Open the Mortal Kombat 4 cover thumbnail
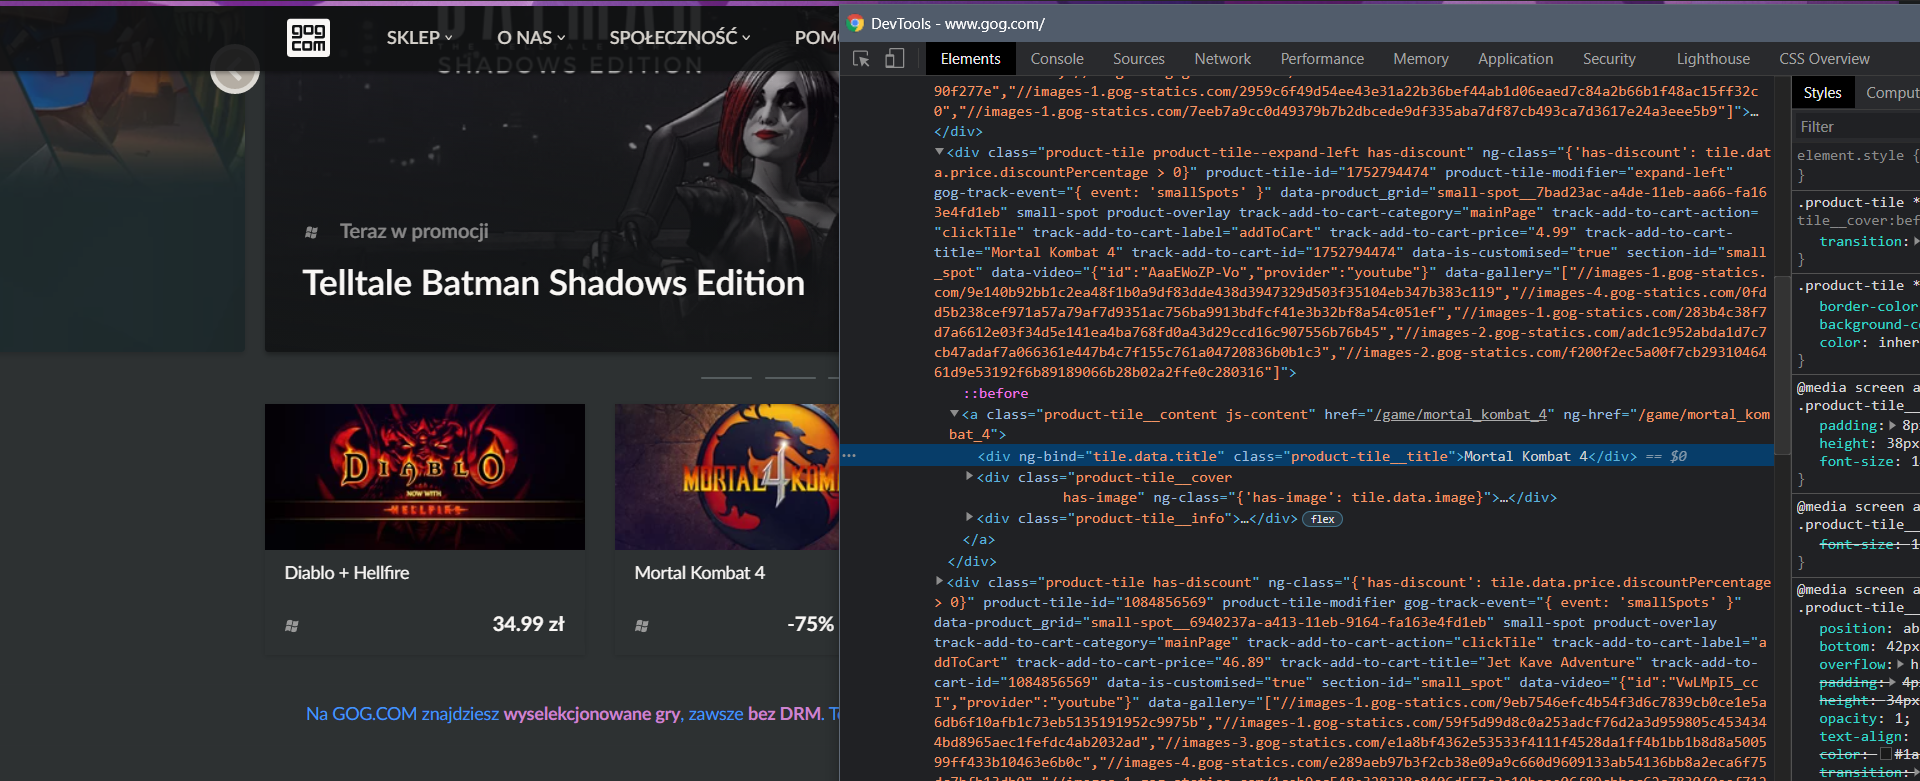This screenshot has width=1920, height=781. click(x=727, y=477)
